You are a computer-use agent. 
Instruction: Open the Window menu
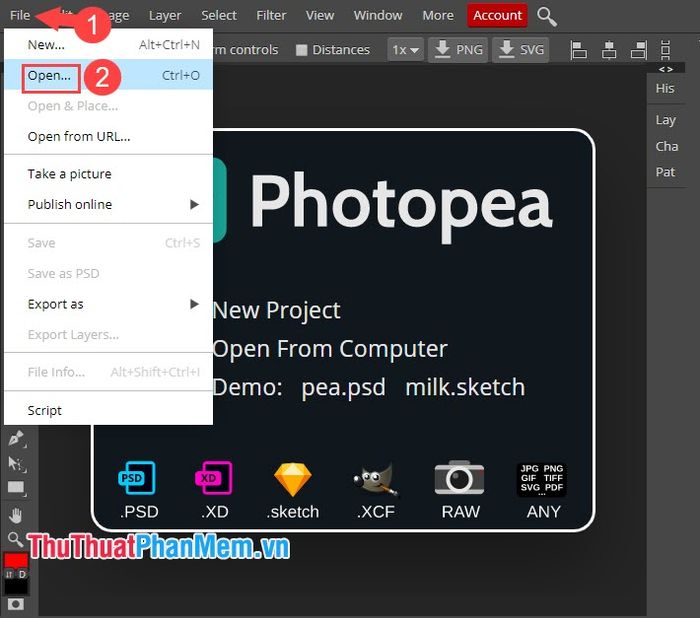coord(378,16)
